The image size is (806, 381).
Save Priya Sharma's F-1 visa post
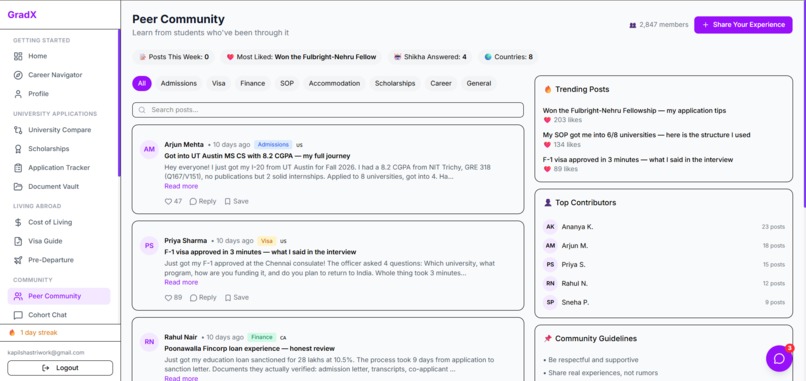pyautogui.click(x=236, y=298)
